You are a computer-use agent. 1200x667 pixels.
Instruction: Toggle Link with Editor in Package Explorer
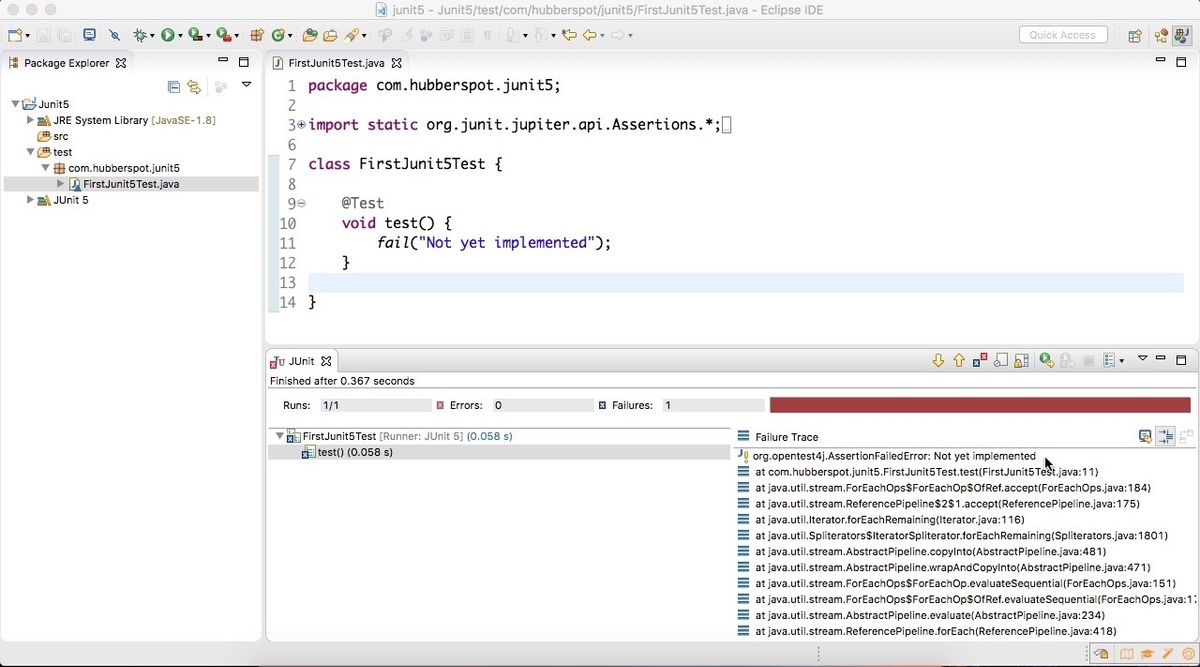194,87
